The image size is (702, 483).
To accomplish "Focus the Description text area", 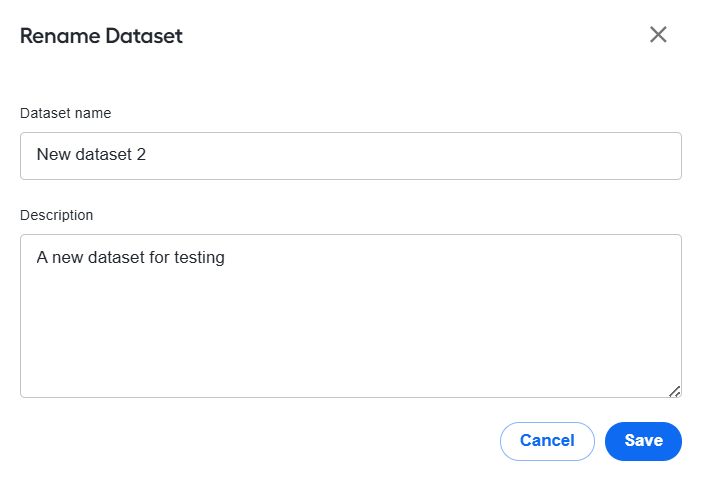I will (351, 316).
